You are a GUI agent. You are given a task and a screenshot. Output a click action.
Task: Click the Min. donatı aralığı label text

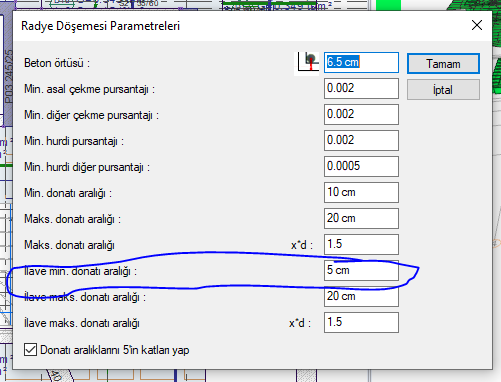68,193
